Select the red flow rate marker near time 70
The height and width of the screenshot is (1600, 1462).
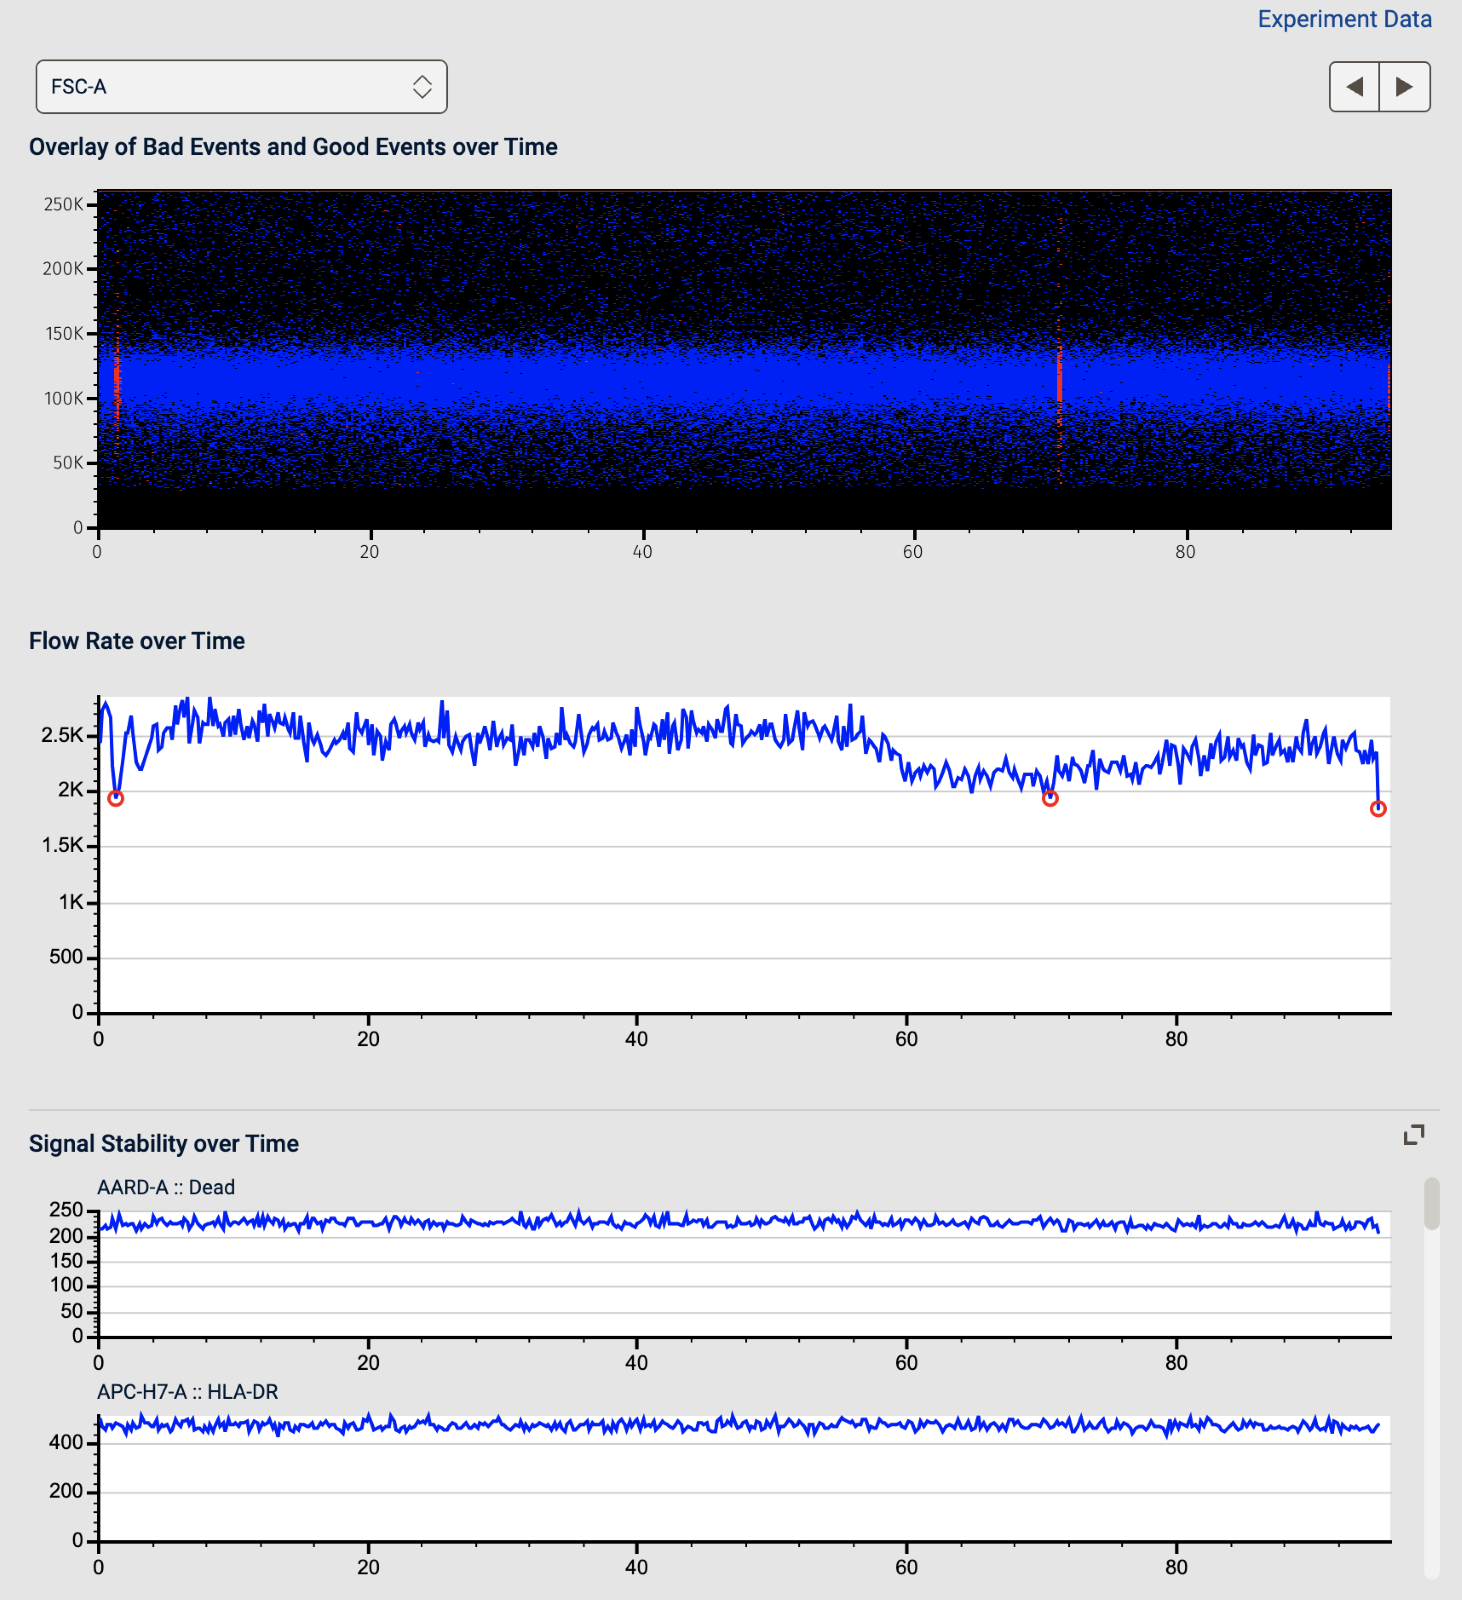1050,798
